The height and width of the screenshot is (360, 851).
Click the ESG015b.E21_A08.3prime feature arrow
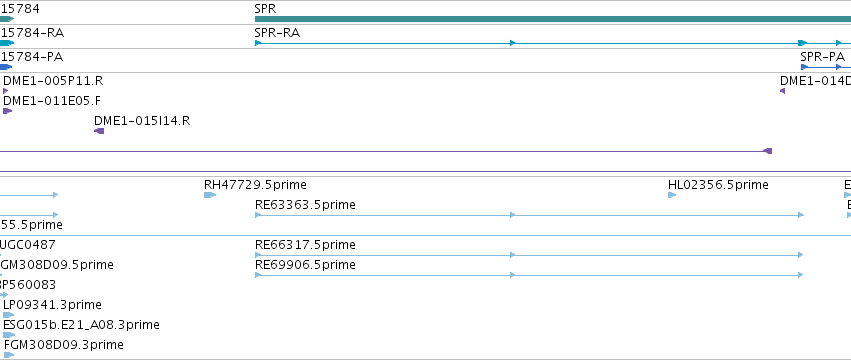9,335
